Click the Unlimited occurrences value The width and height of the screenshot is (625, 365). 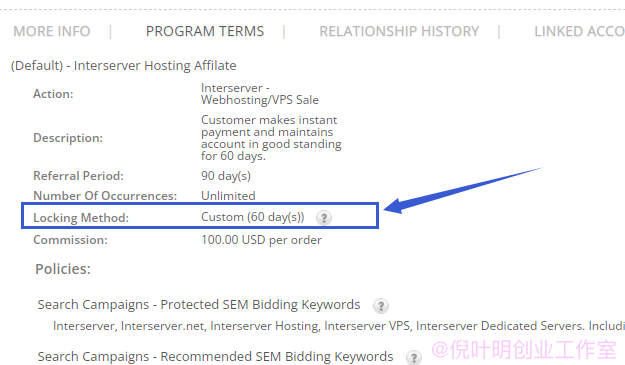point(228,196)
